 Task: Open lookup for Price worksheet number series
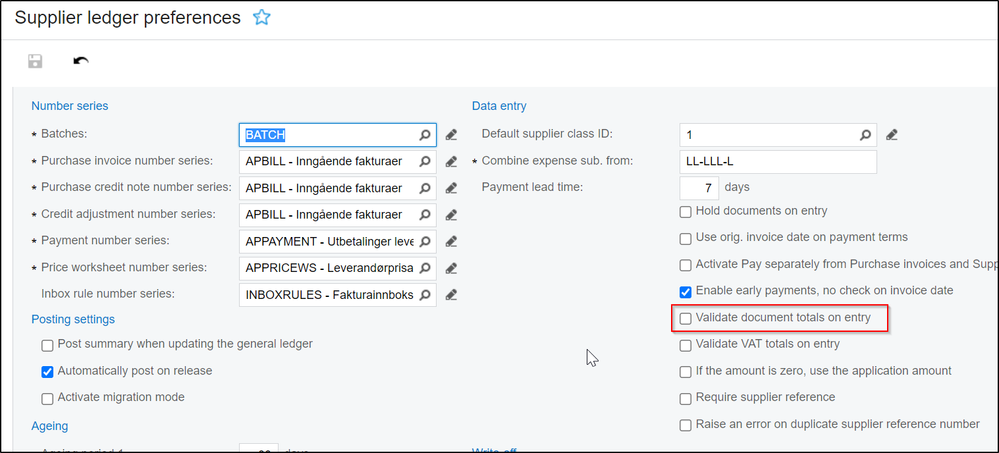[x=425, y=268]
